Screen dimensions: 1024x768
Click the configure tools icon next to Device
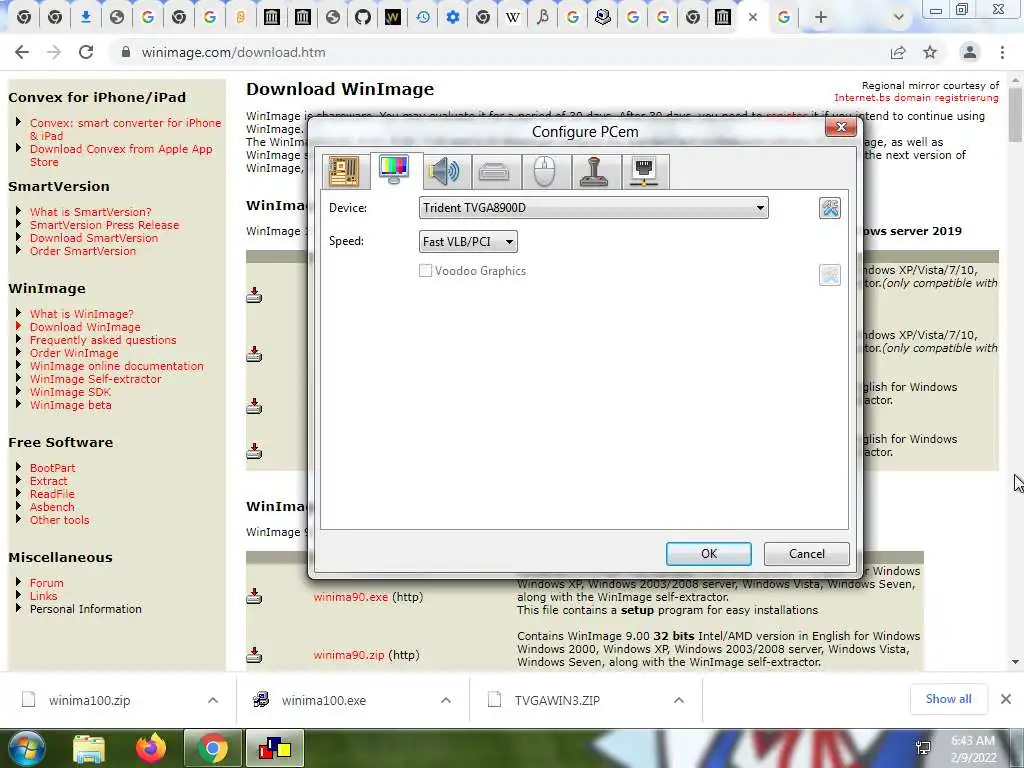tap(829, 208)
